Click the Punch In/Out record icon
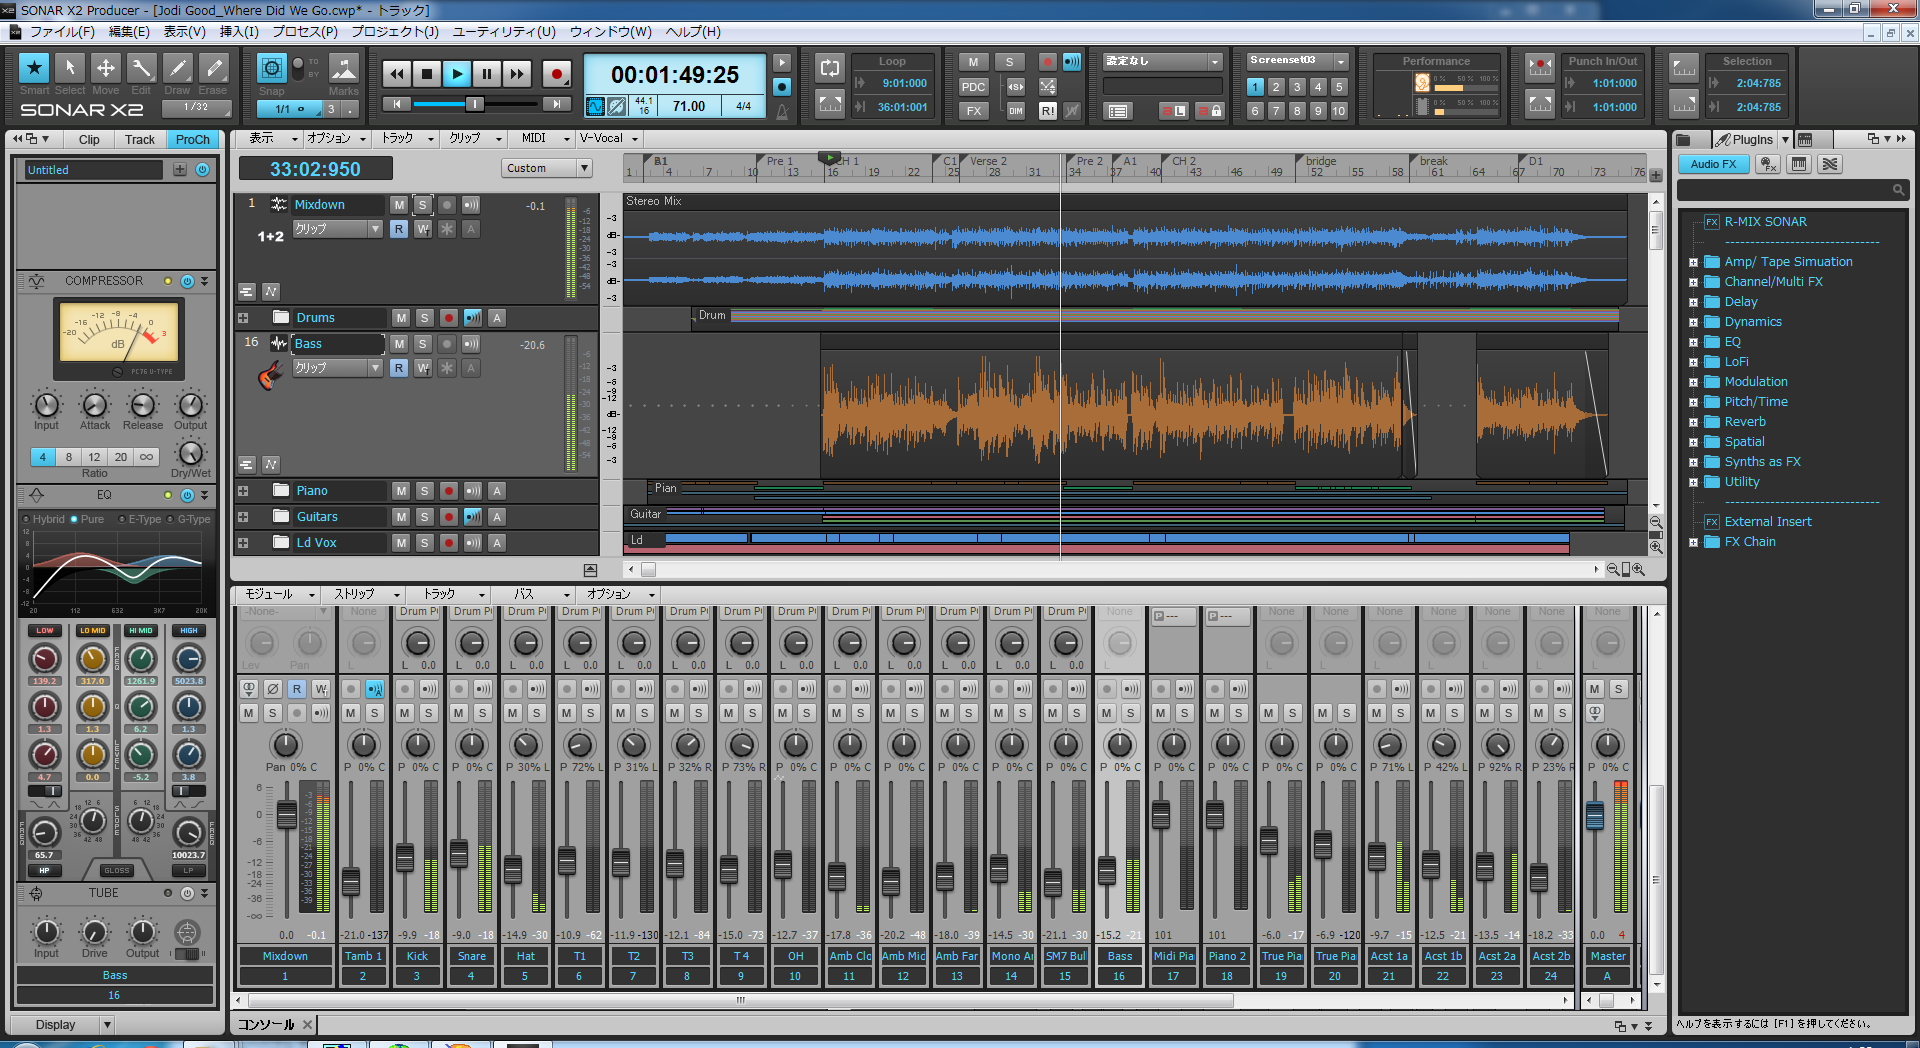The image size is (1920, 1048). [1540, 68]
